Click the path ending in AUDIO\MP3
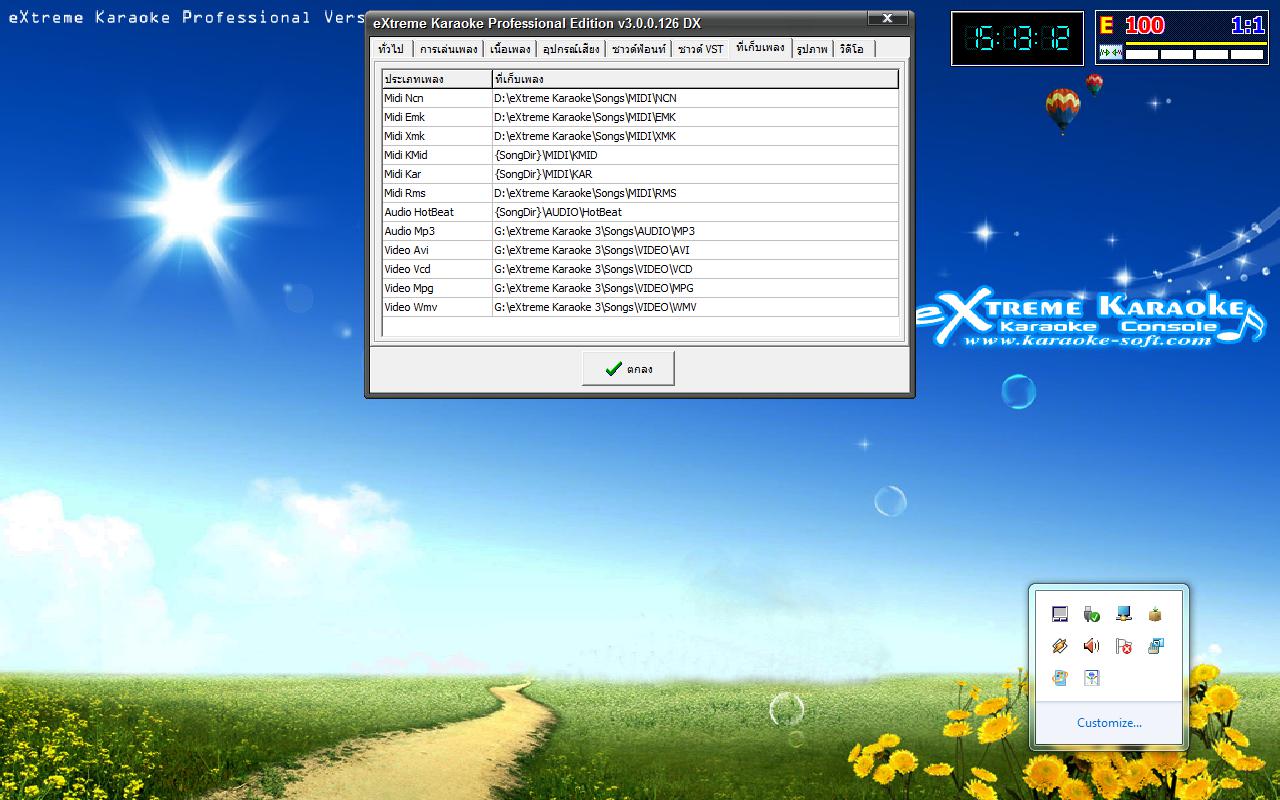 pos(695,231)
